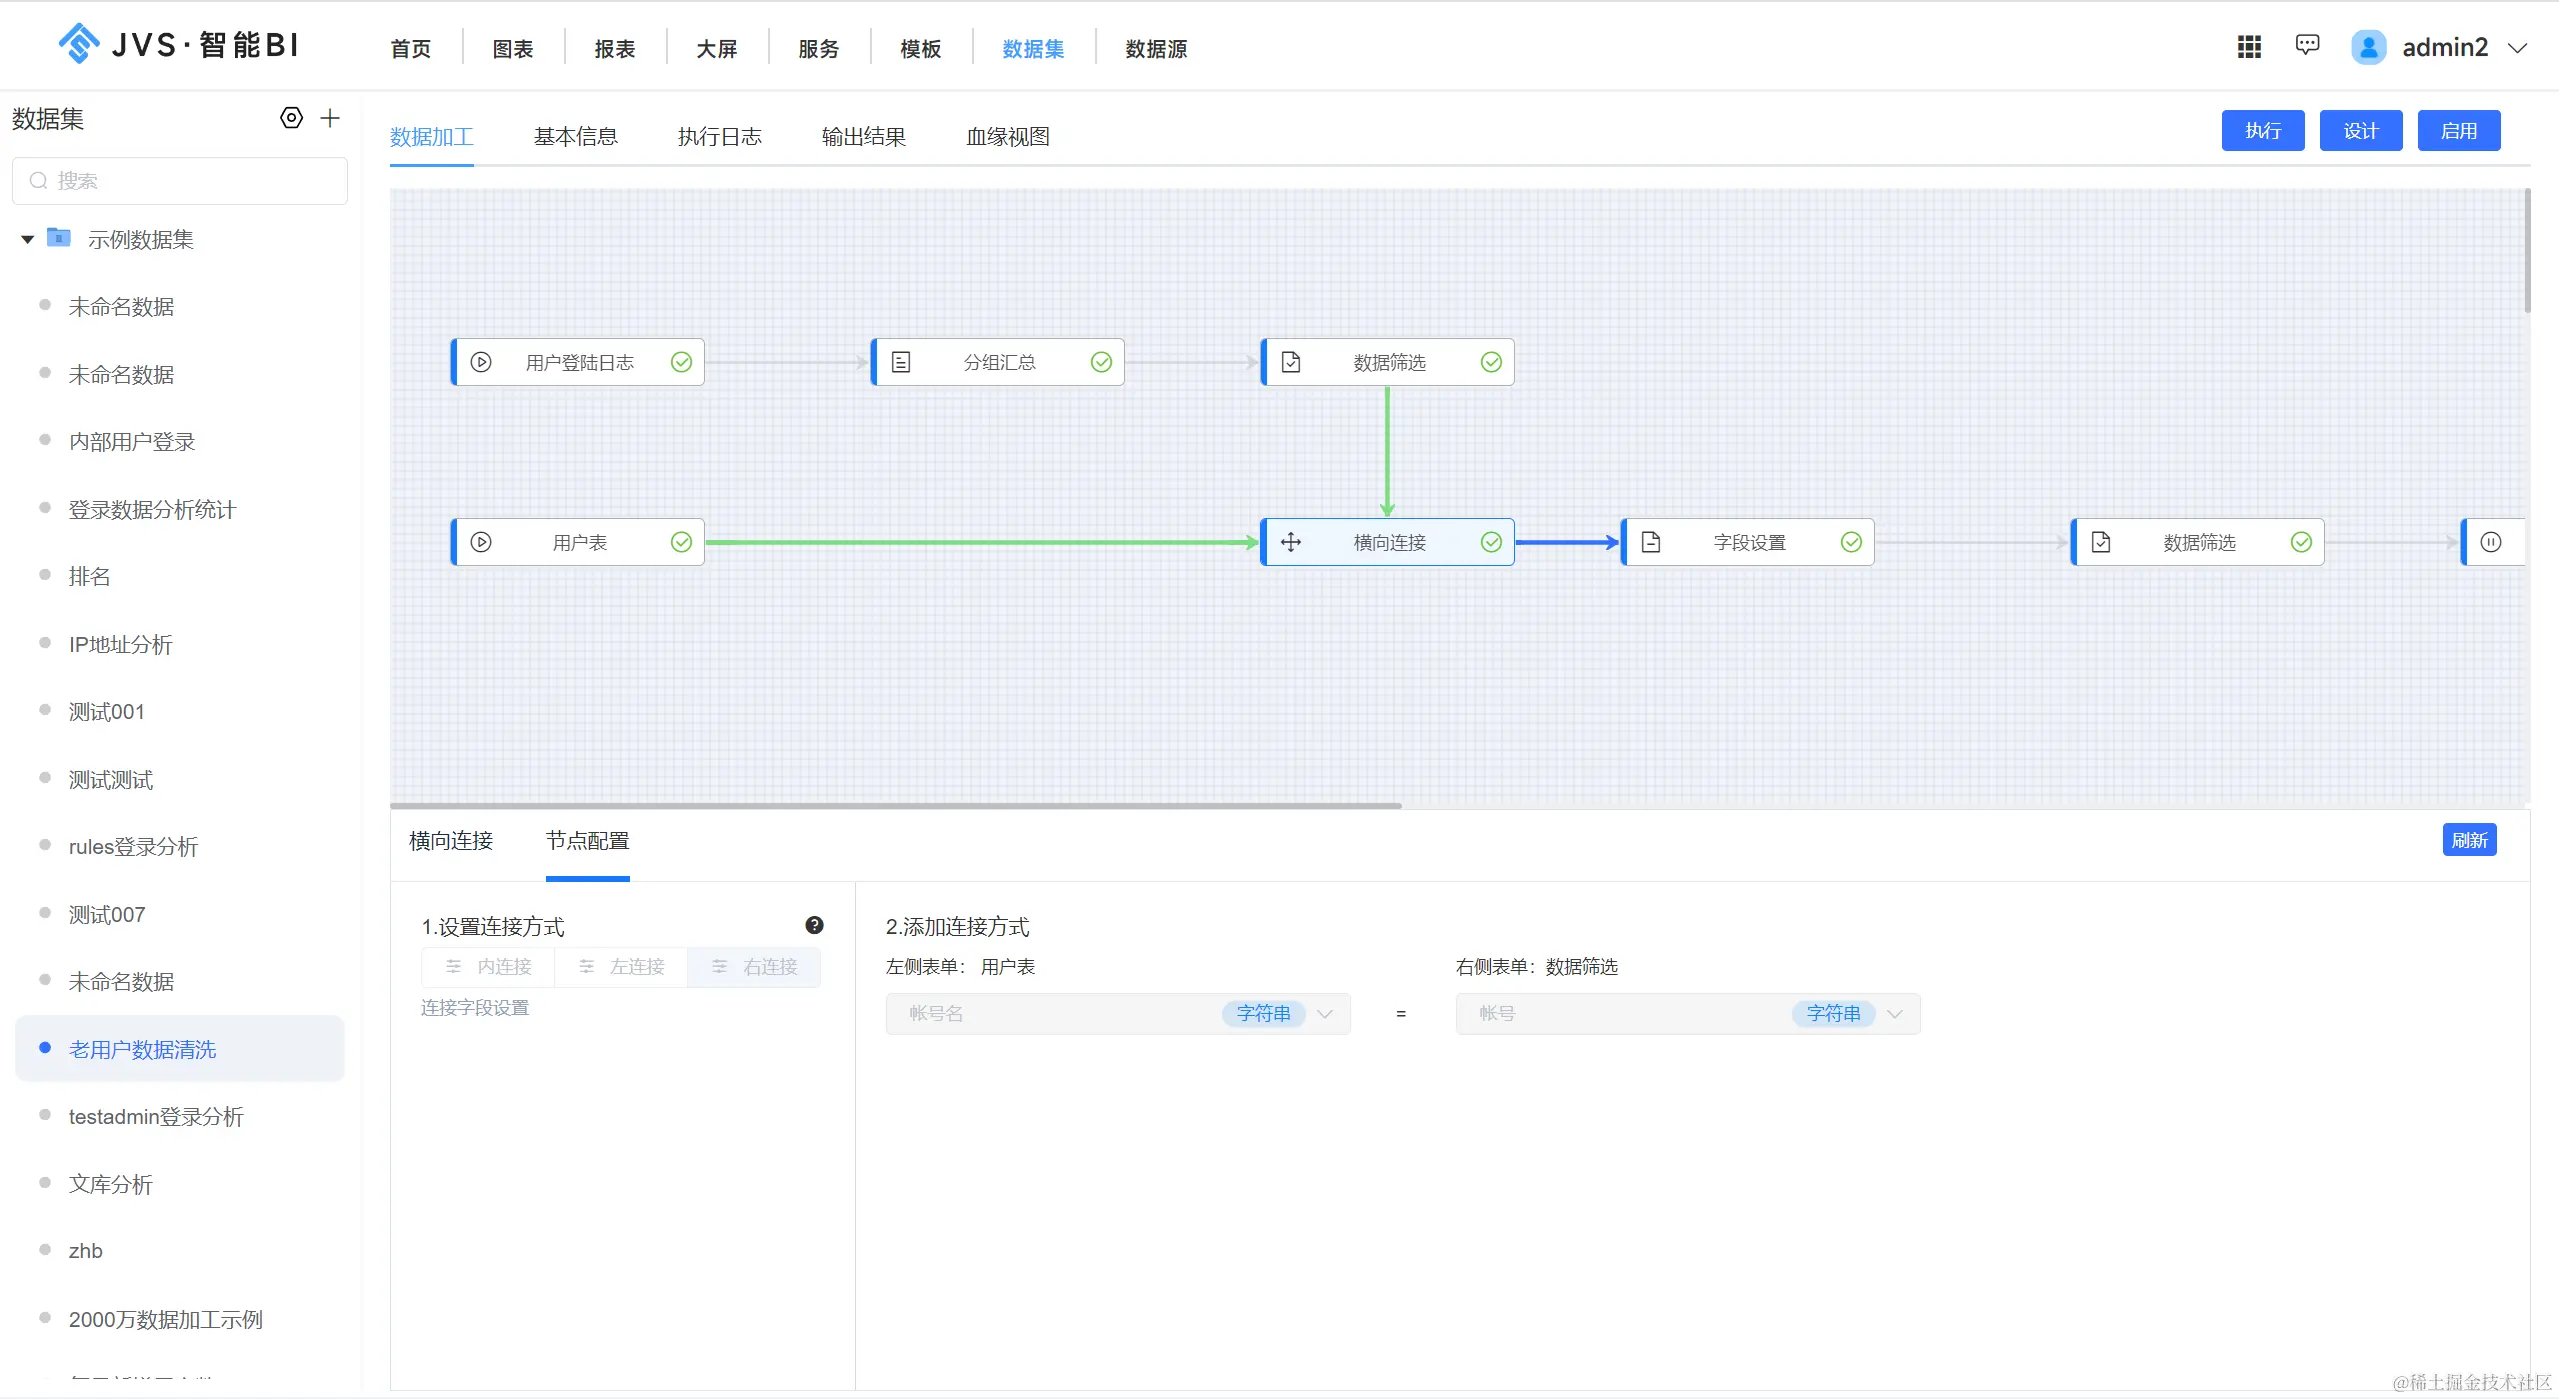Click the list icon on 分组汇总 node

click(901, 362)
